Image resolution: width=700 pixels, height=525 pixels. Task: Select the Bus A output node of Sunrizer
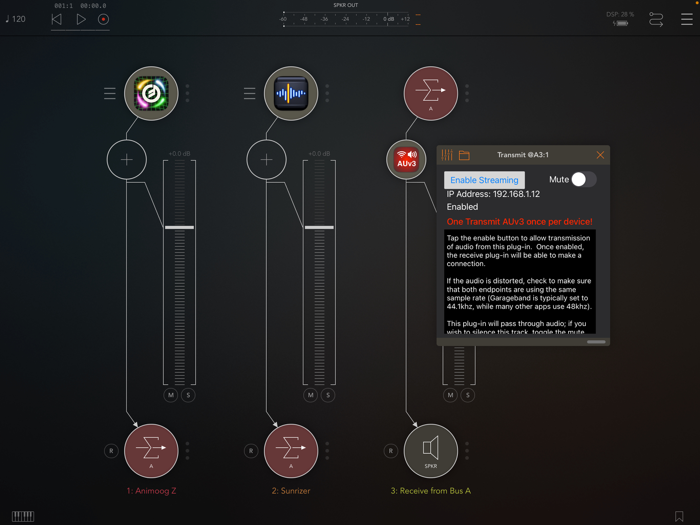click(291, 451)
